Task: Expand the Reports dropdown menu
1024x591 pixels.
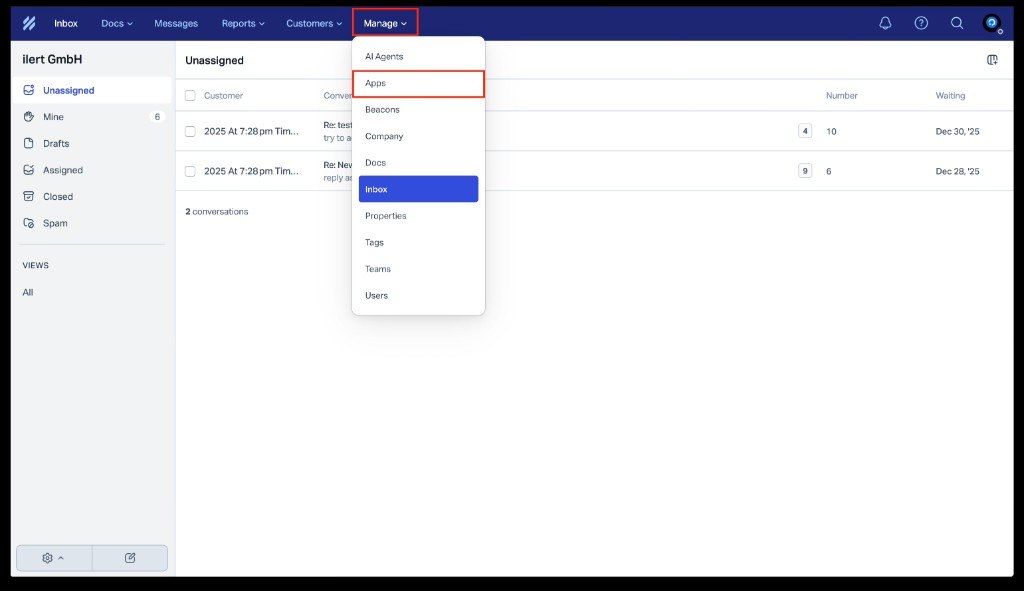Action: [243, 23]
